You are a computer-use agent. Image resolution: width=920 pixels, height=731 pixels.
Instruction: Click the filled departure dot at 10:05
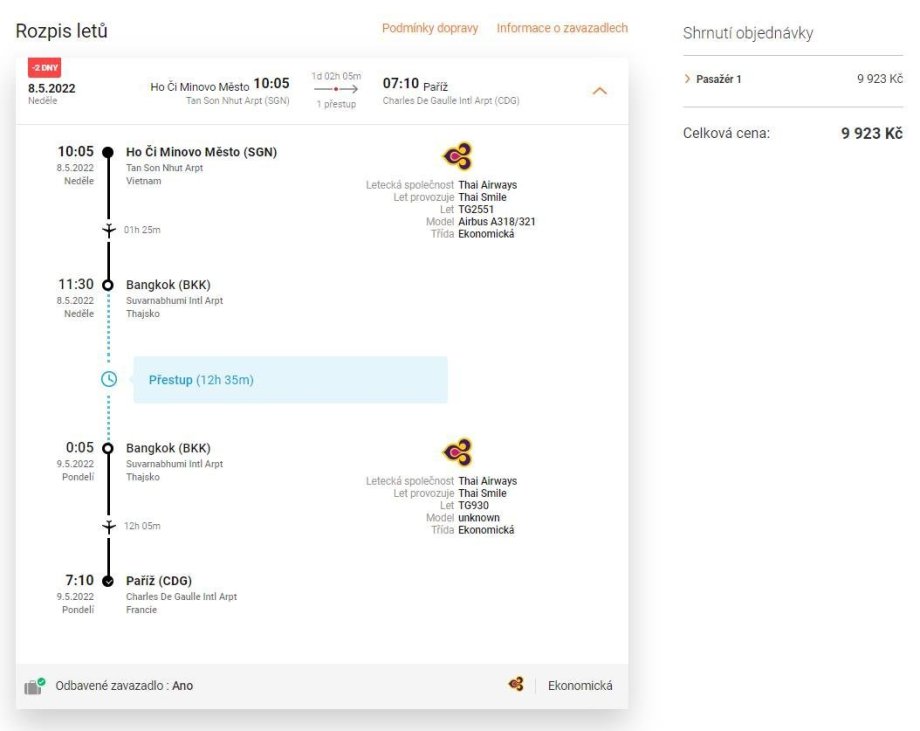[108, 153]
